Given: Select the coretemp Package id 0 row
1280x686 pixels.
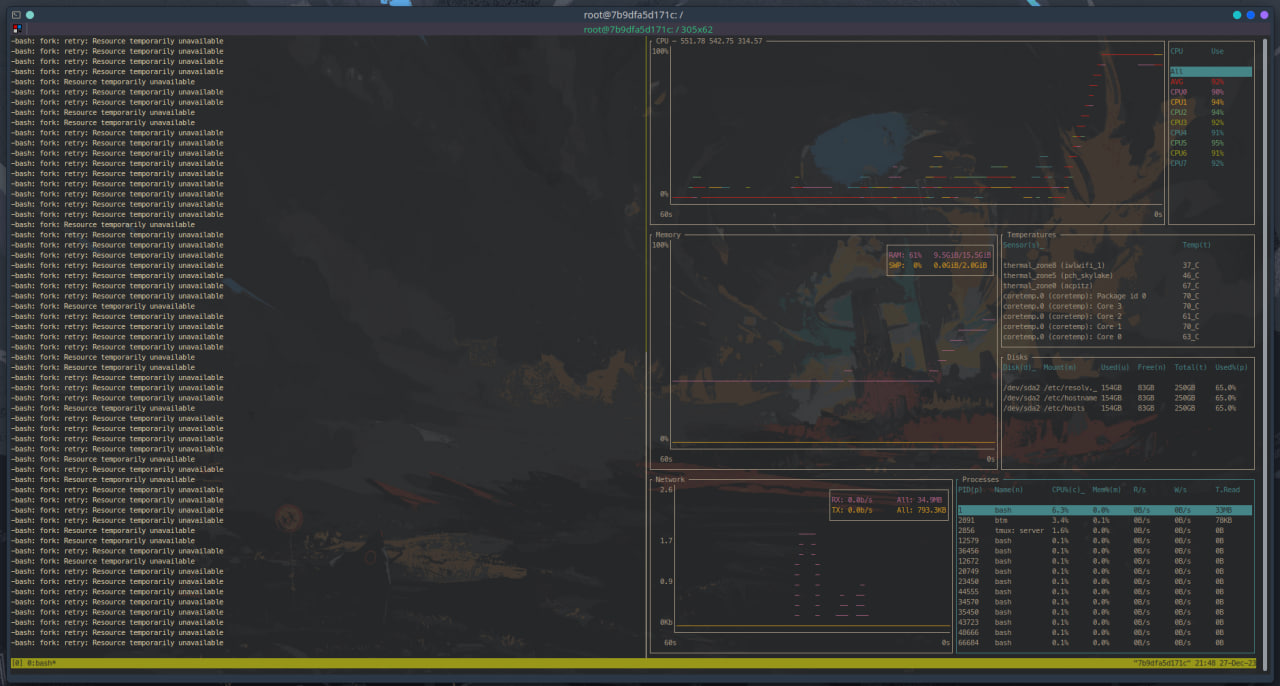Looking at the screenshot, I should click(1127, 296).
